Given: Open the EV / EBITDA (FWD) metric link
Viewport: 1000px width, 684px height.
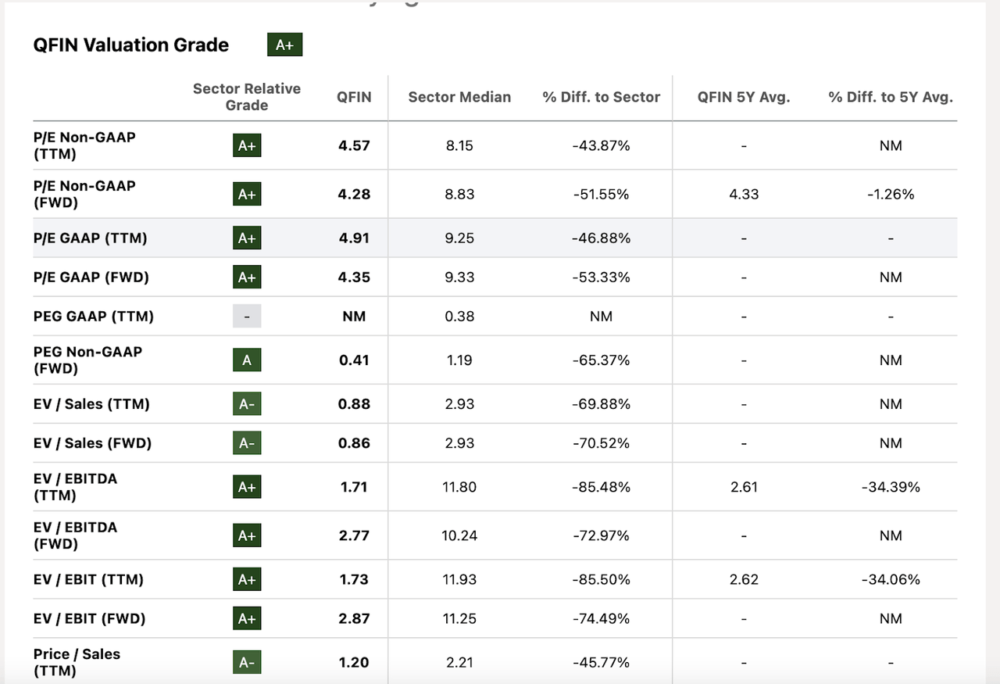Looking at the screenshot, I should pos(75,535).
